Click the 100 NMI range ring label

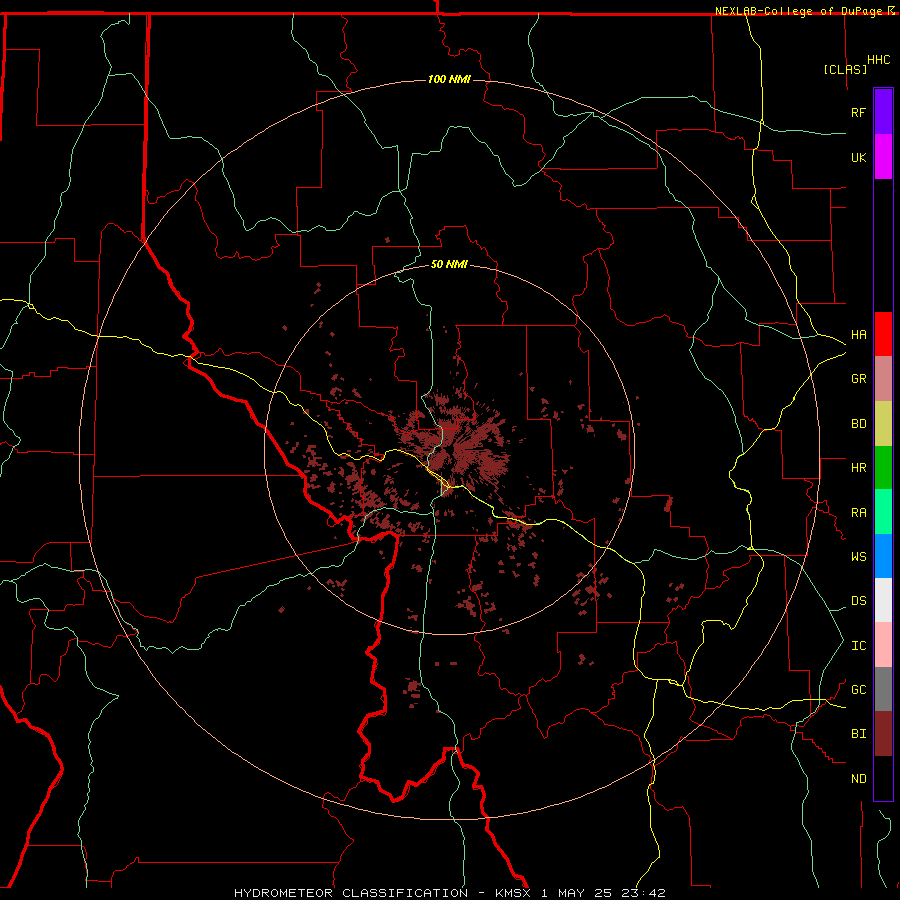click(x=449, y=79)
